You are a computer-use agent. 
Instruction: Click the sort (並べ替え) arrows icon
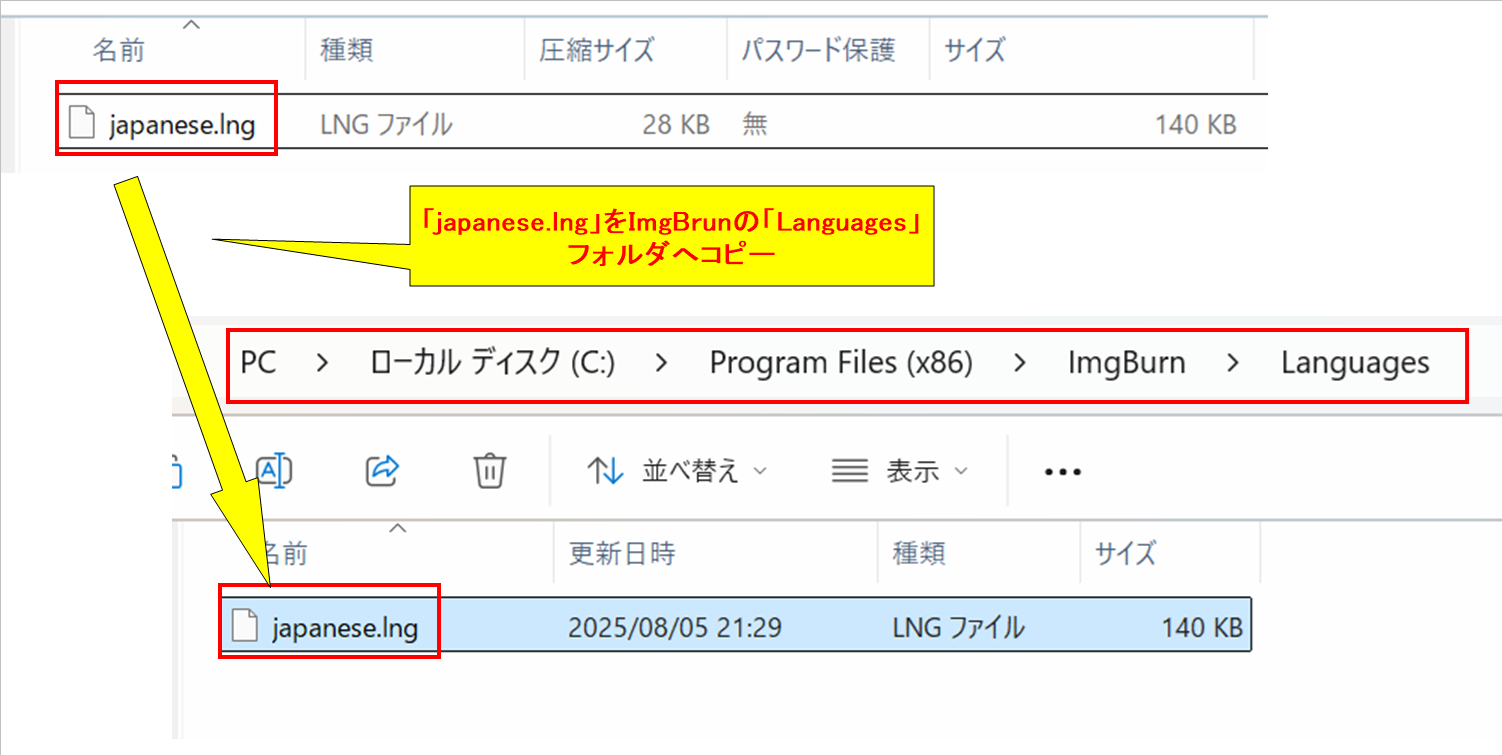(603, 470)
